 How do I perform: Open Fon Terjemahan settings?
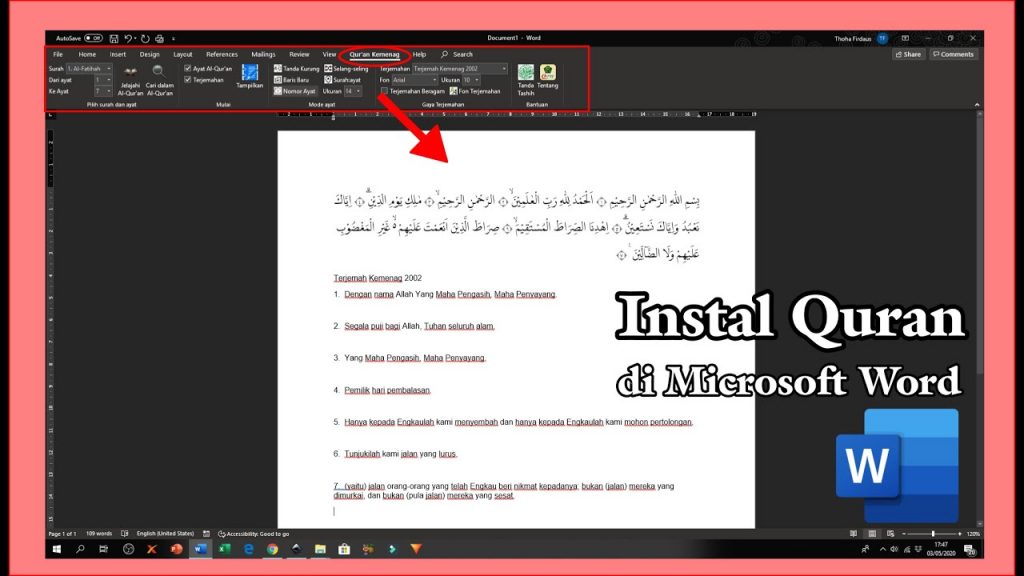[x=475, y=91]
